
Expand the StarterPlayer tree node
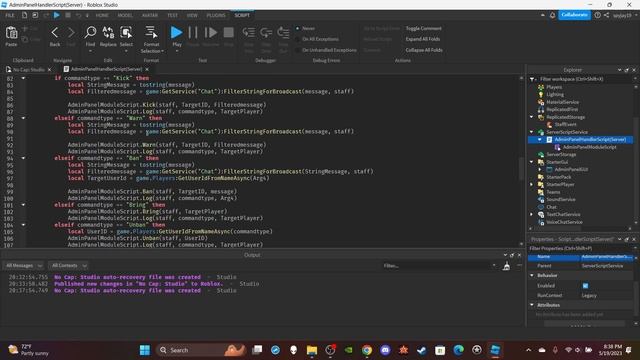532,184
